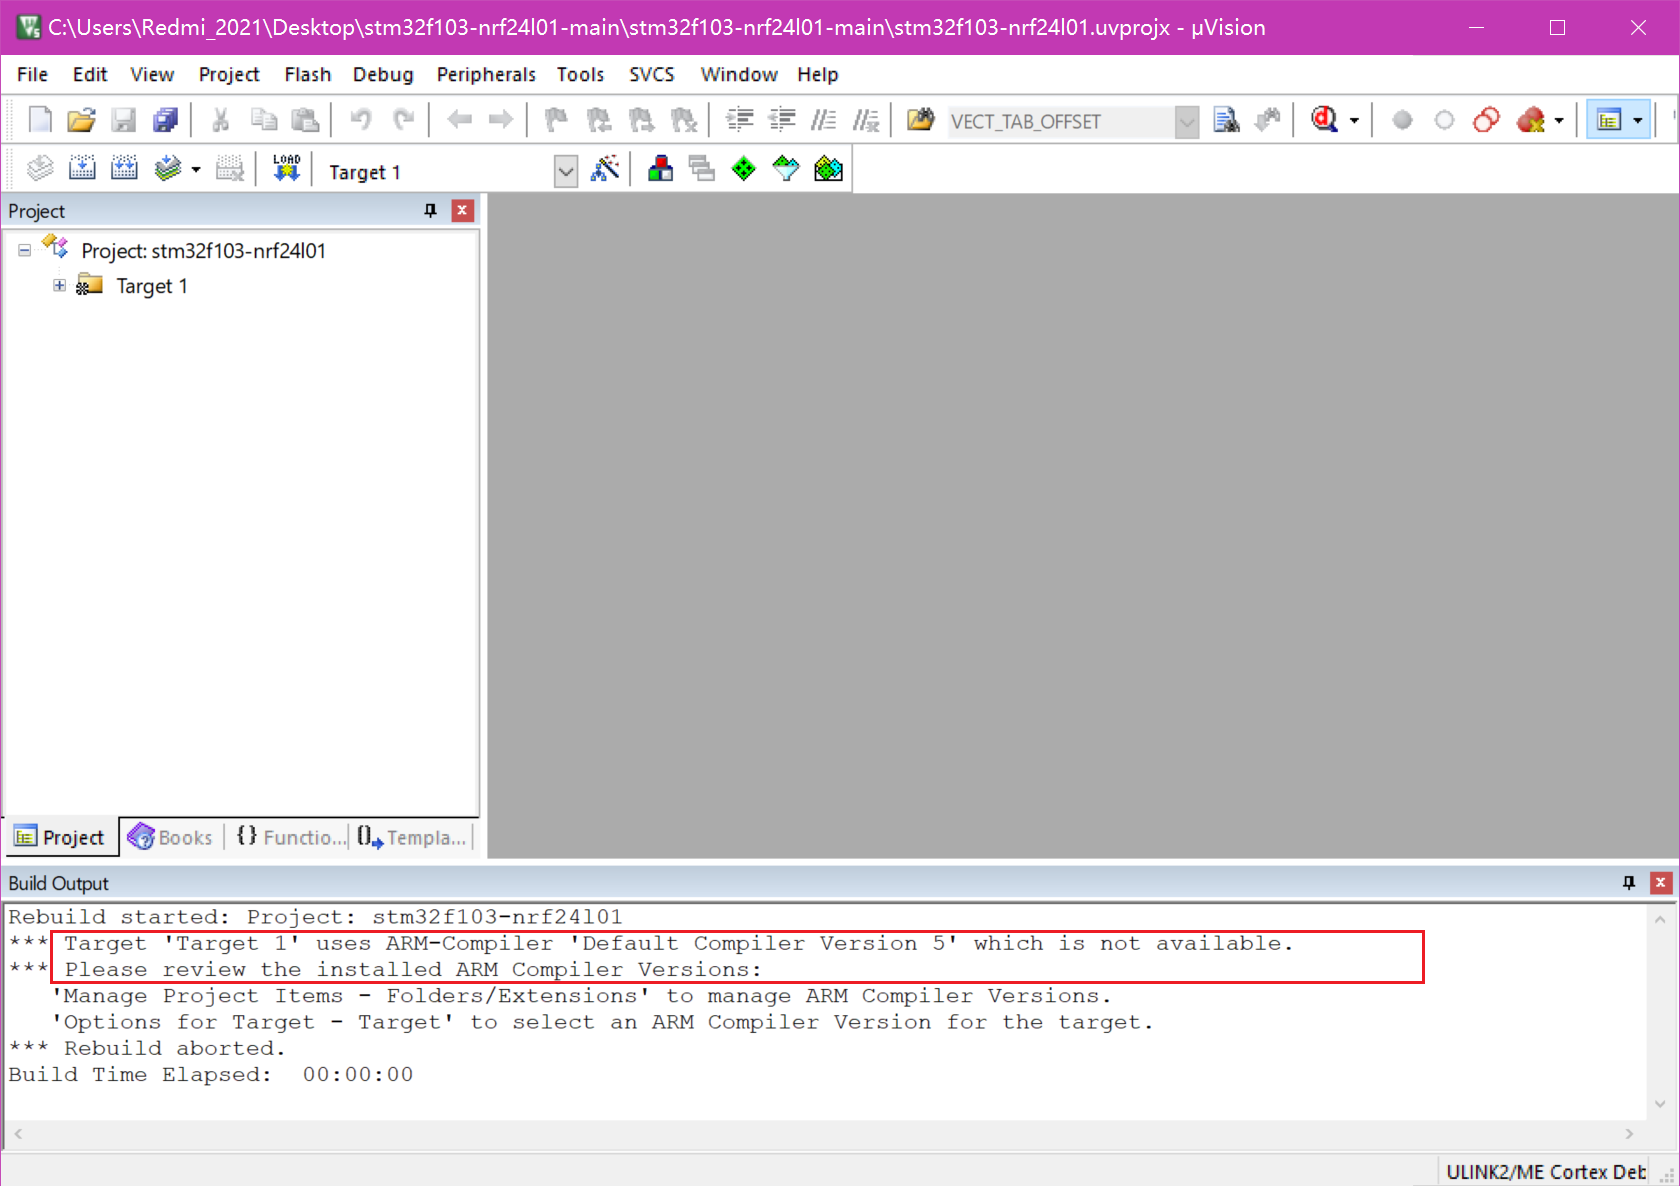
Task: Open the Tools menu
Action: (x=580, y=74)
